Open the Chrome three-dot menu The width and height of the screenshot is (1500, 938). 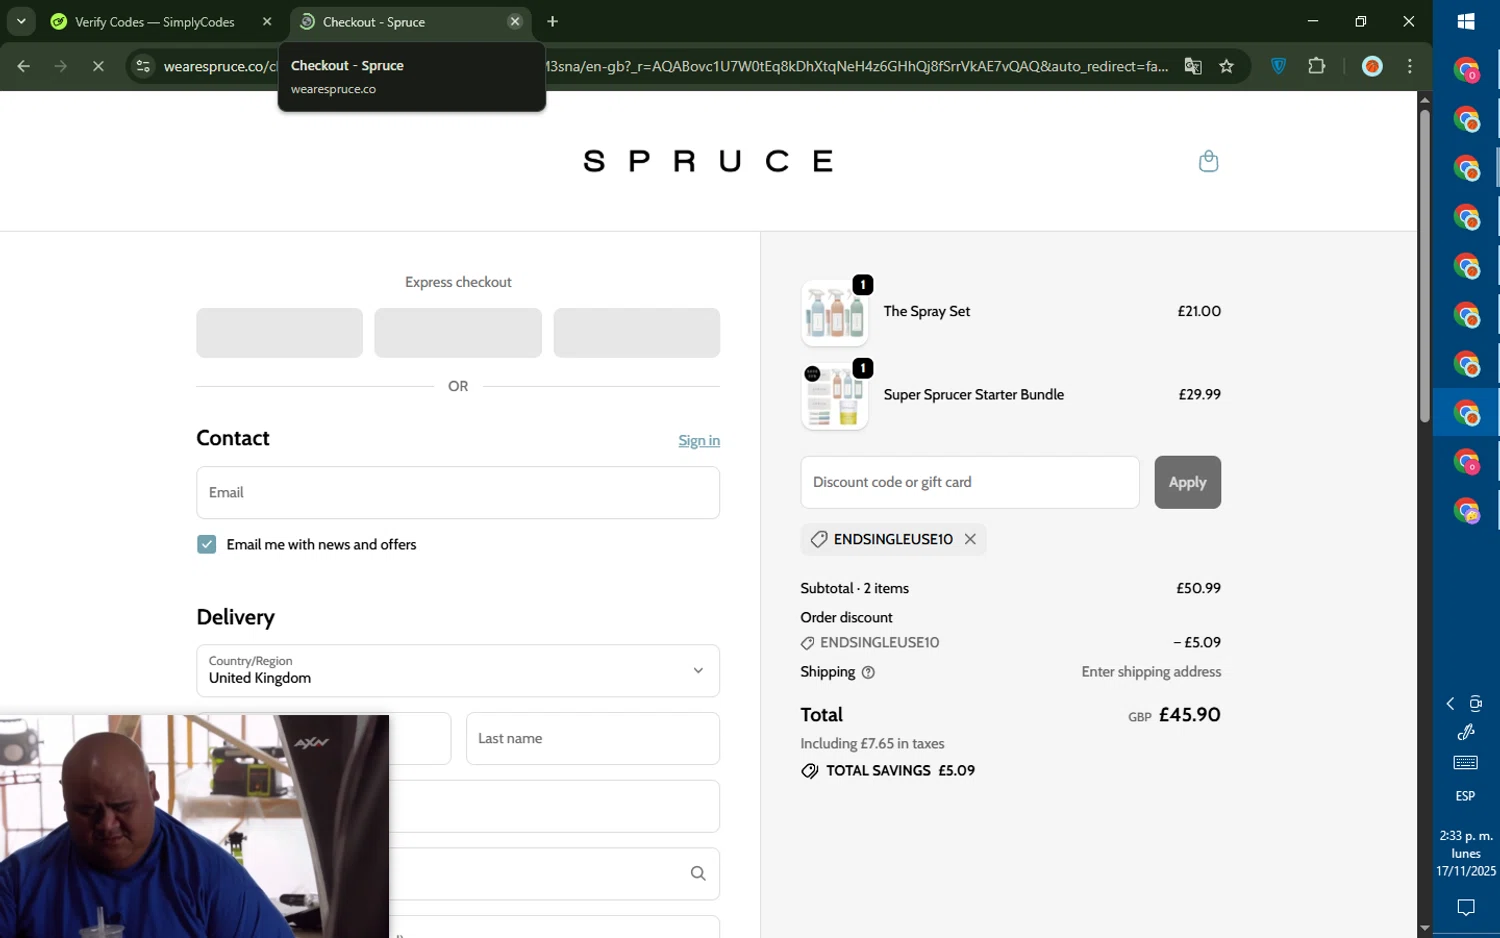1410,67
